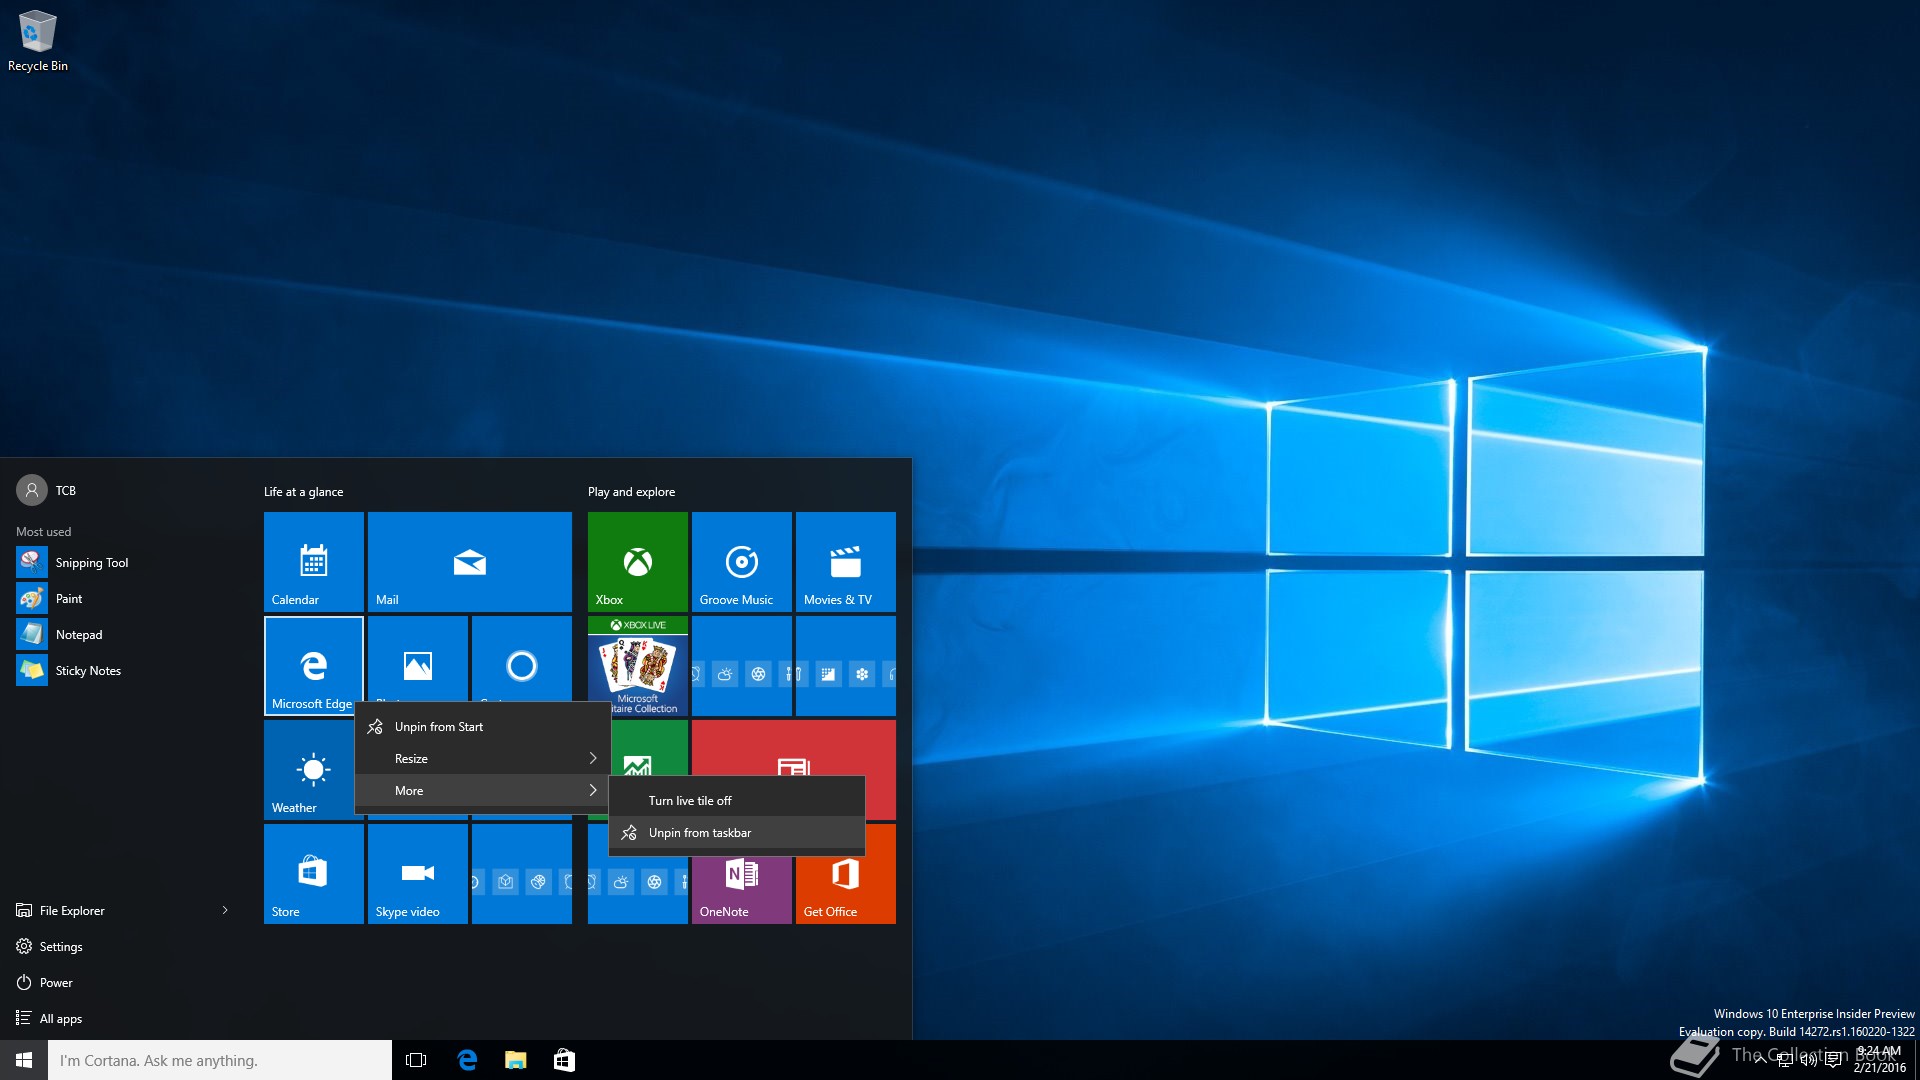1920x1080 pixels.
Task: Open Groove Music tile
Action: click(x=741, y=561)
